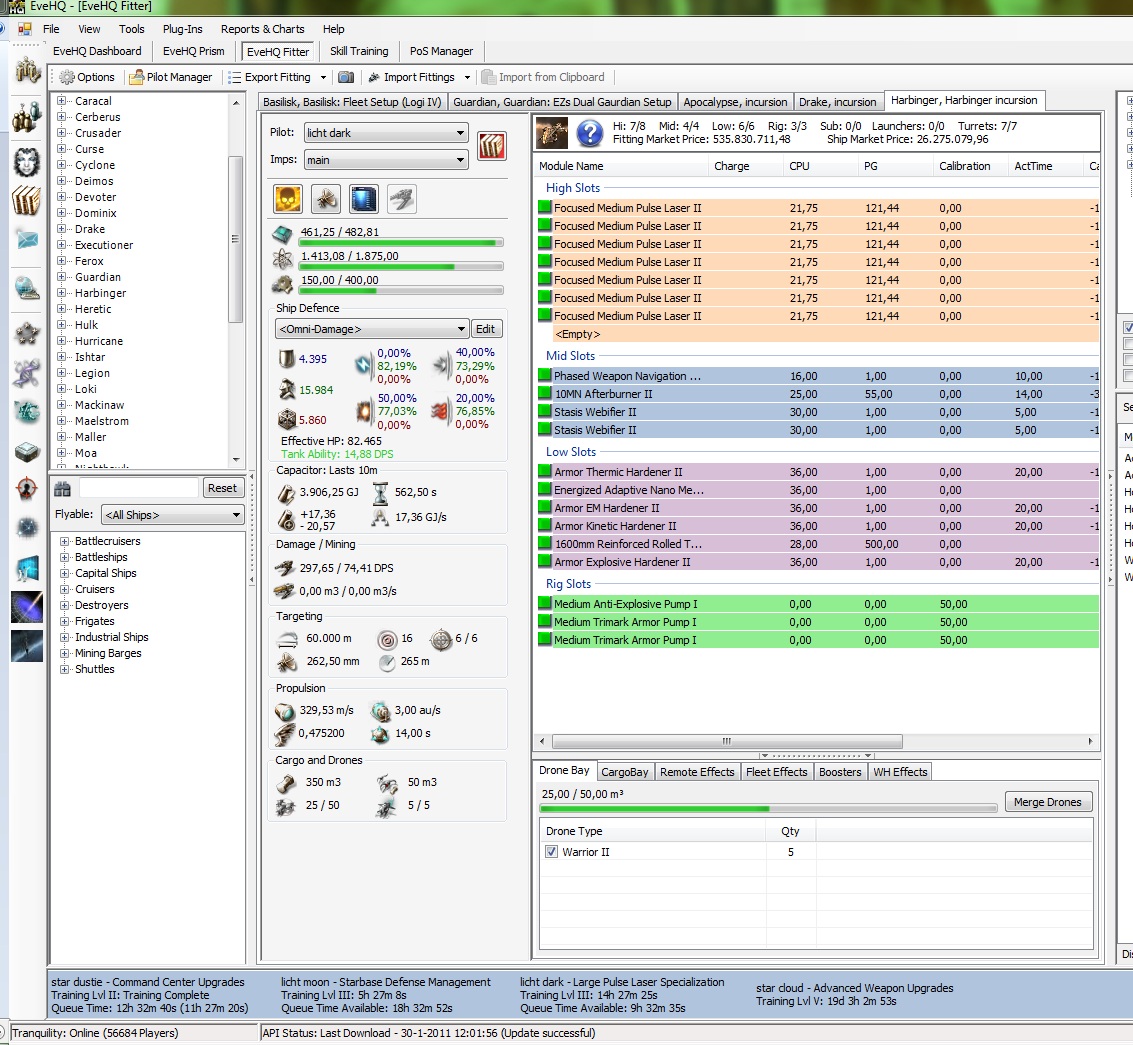Toggle the Armor EM Hardener II status square
Viewport: 1133px width, 1045px height.
tap(545, 507)
